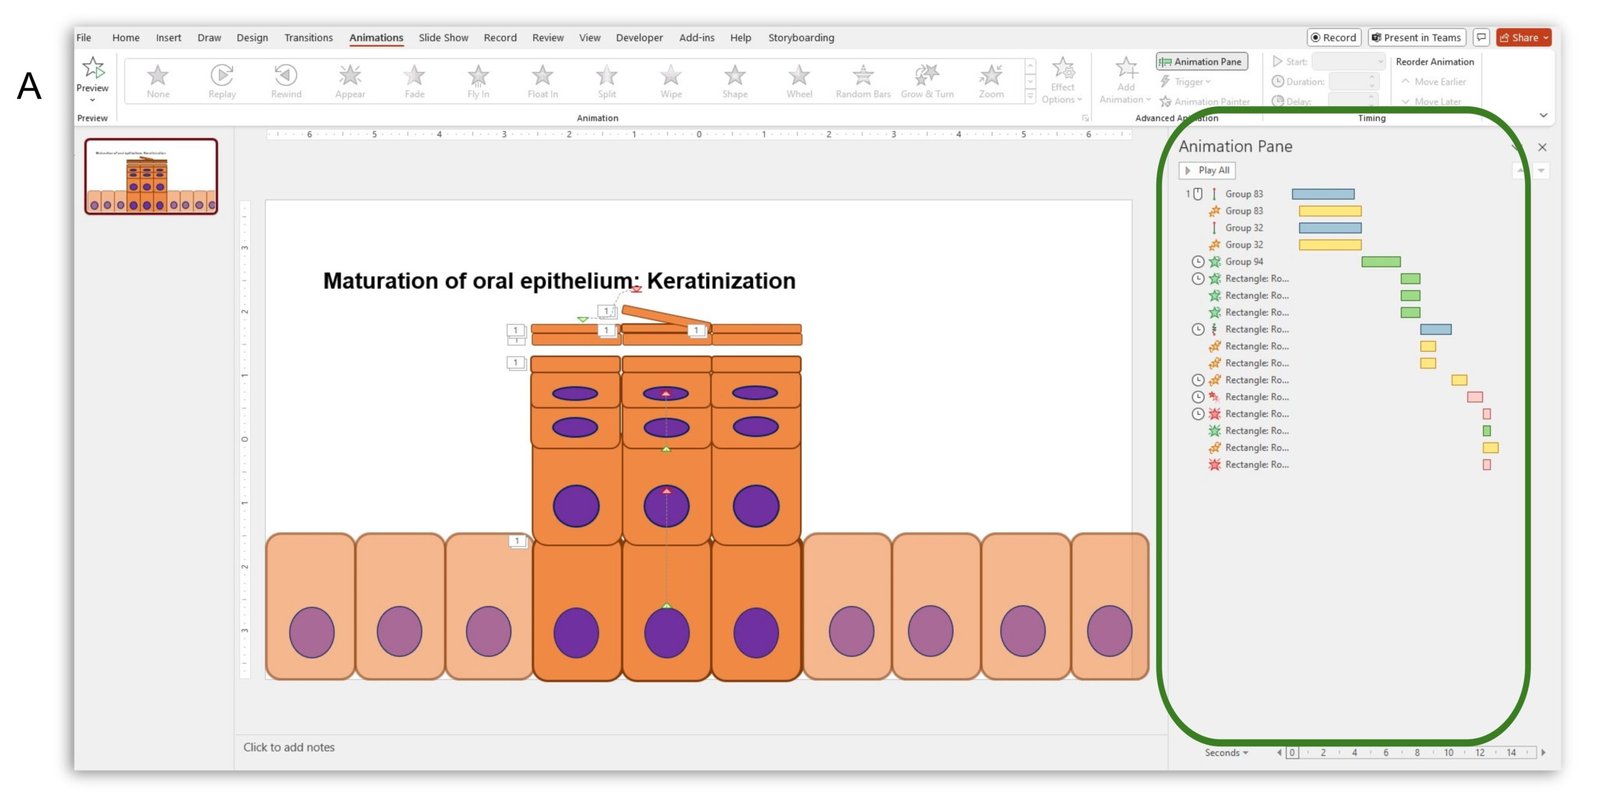Apply the Wipe animation effect
Image resolution: width=1600 pixels, height=800 pixels.
coord(671,77)
